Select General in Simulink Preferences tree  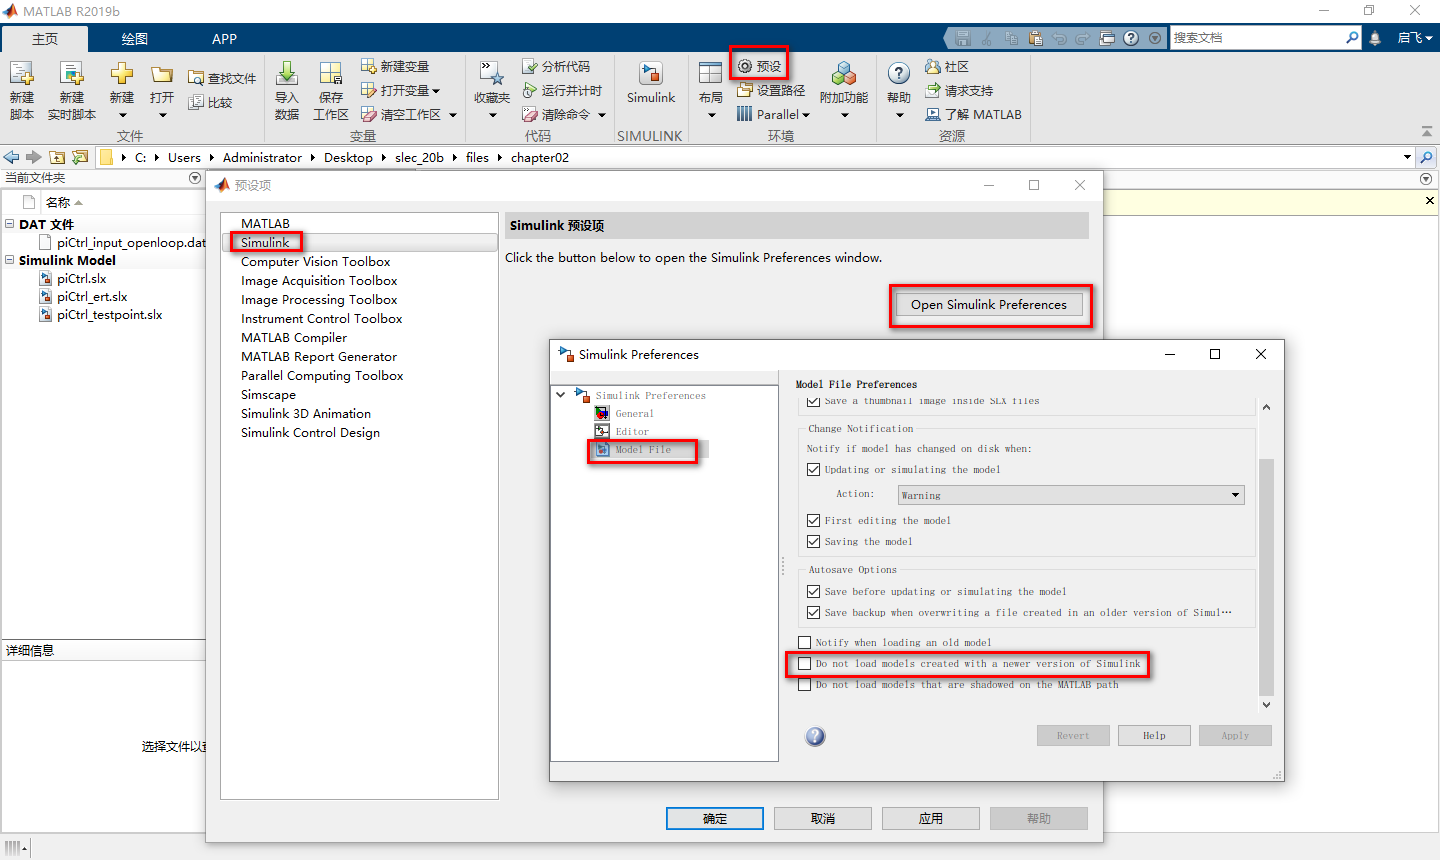634,413
